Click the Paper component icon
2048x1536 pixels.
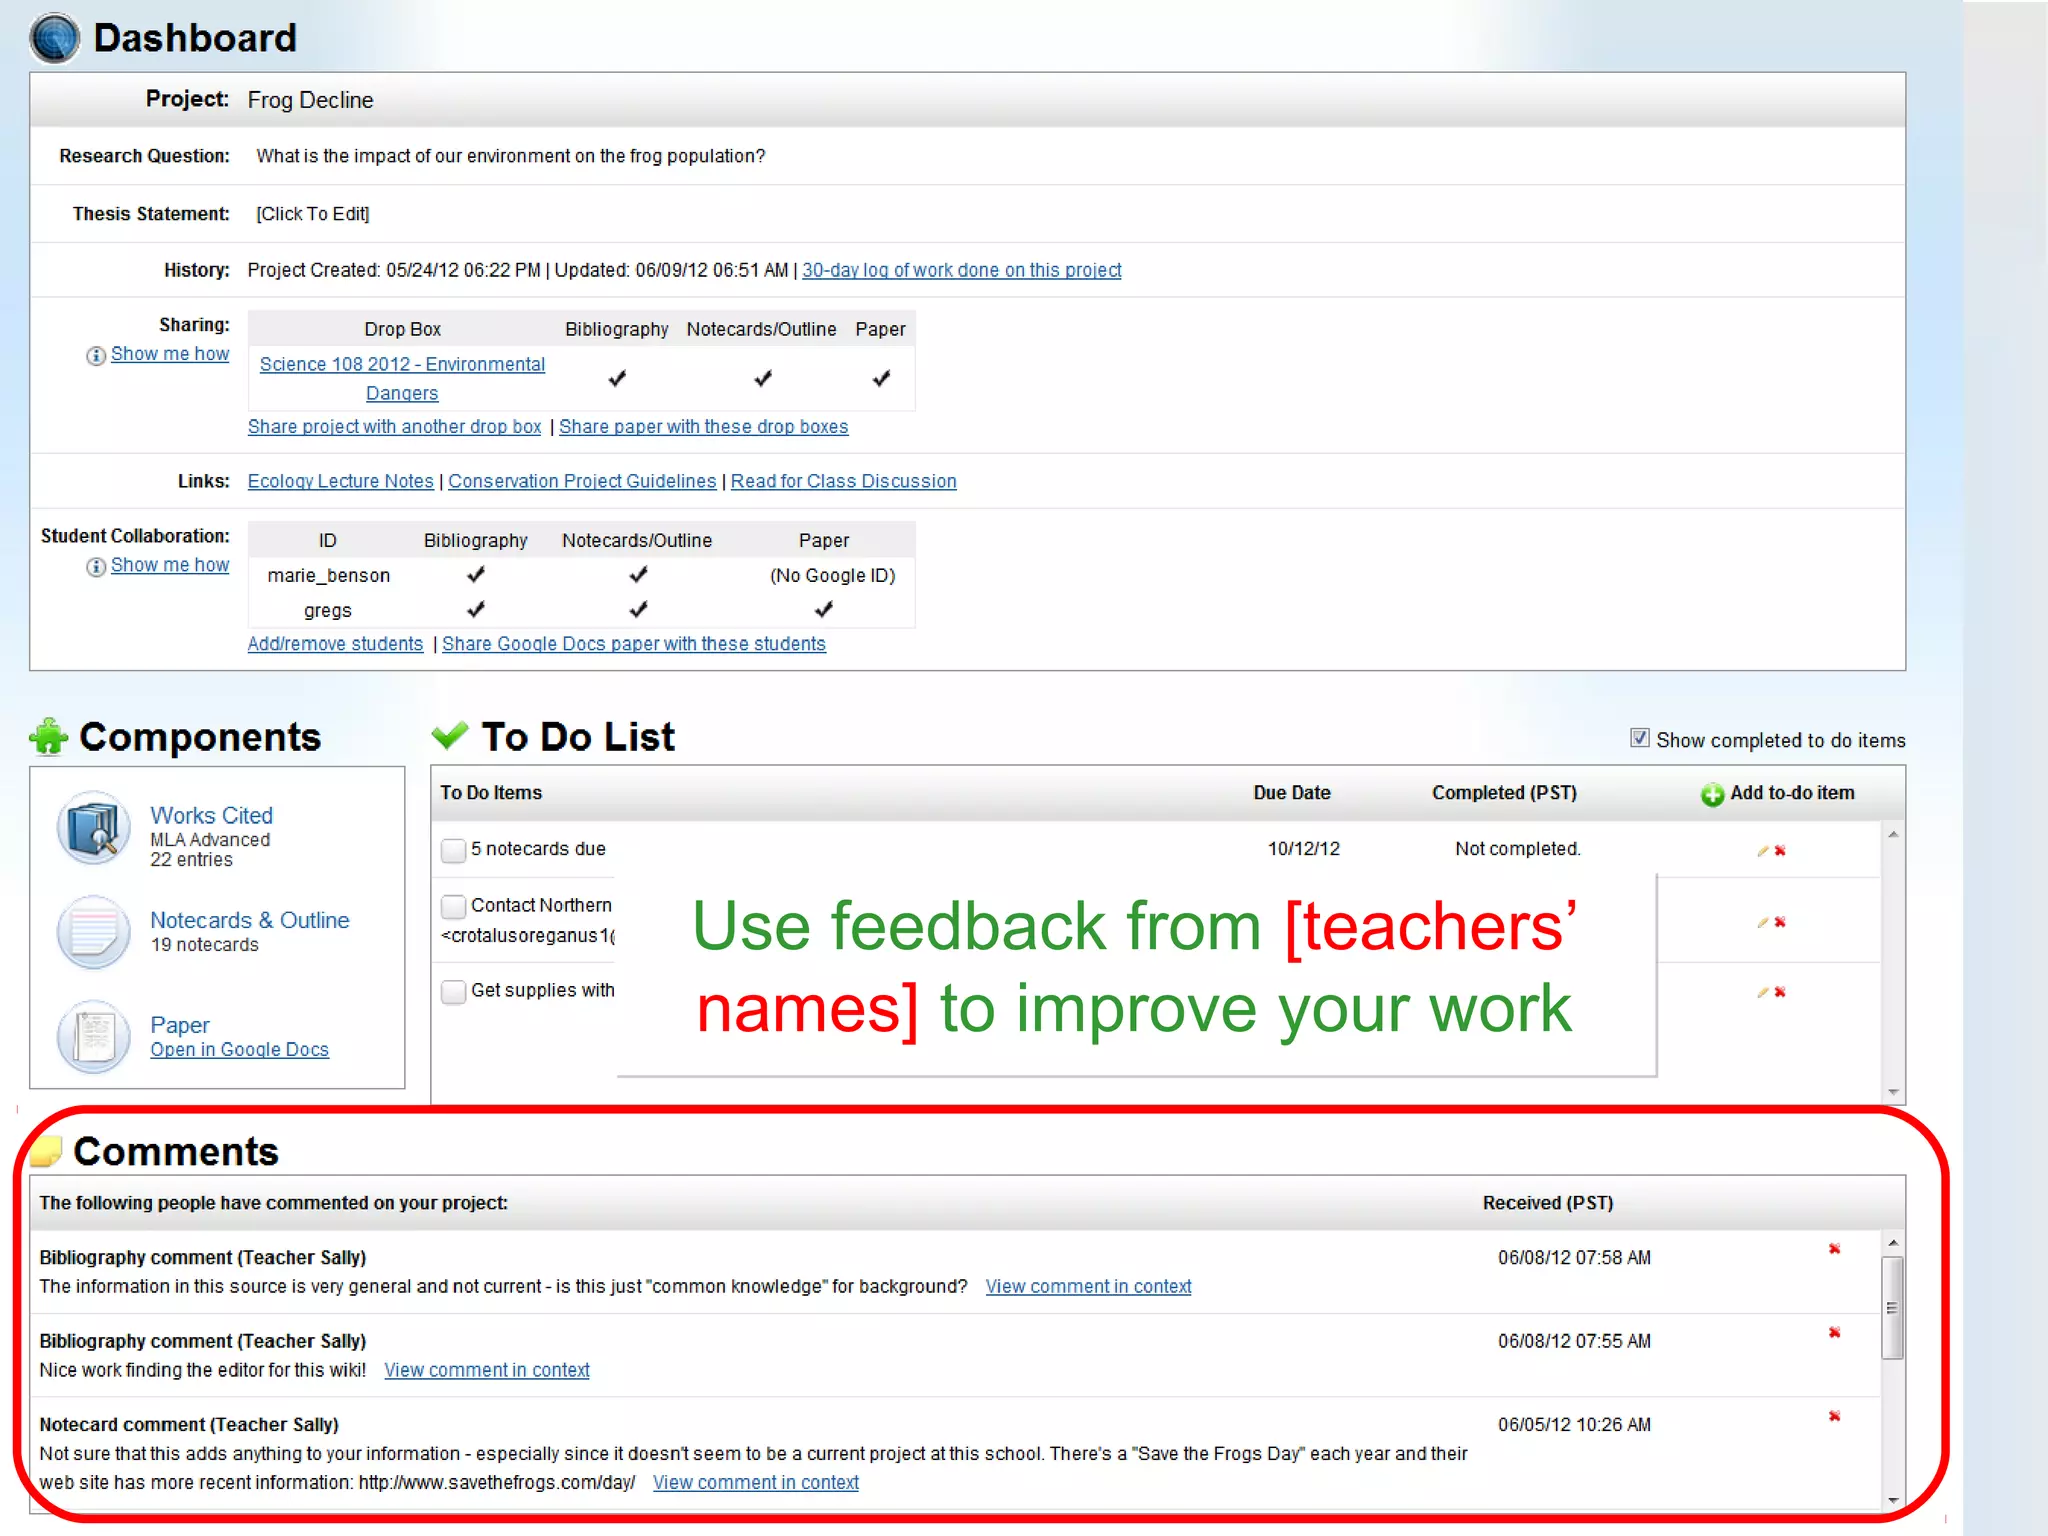tap(93, 1036)
